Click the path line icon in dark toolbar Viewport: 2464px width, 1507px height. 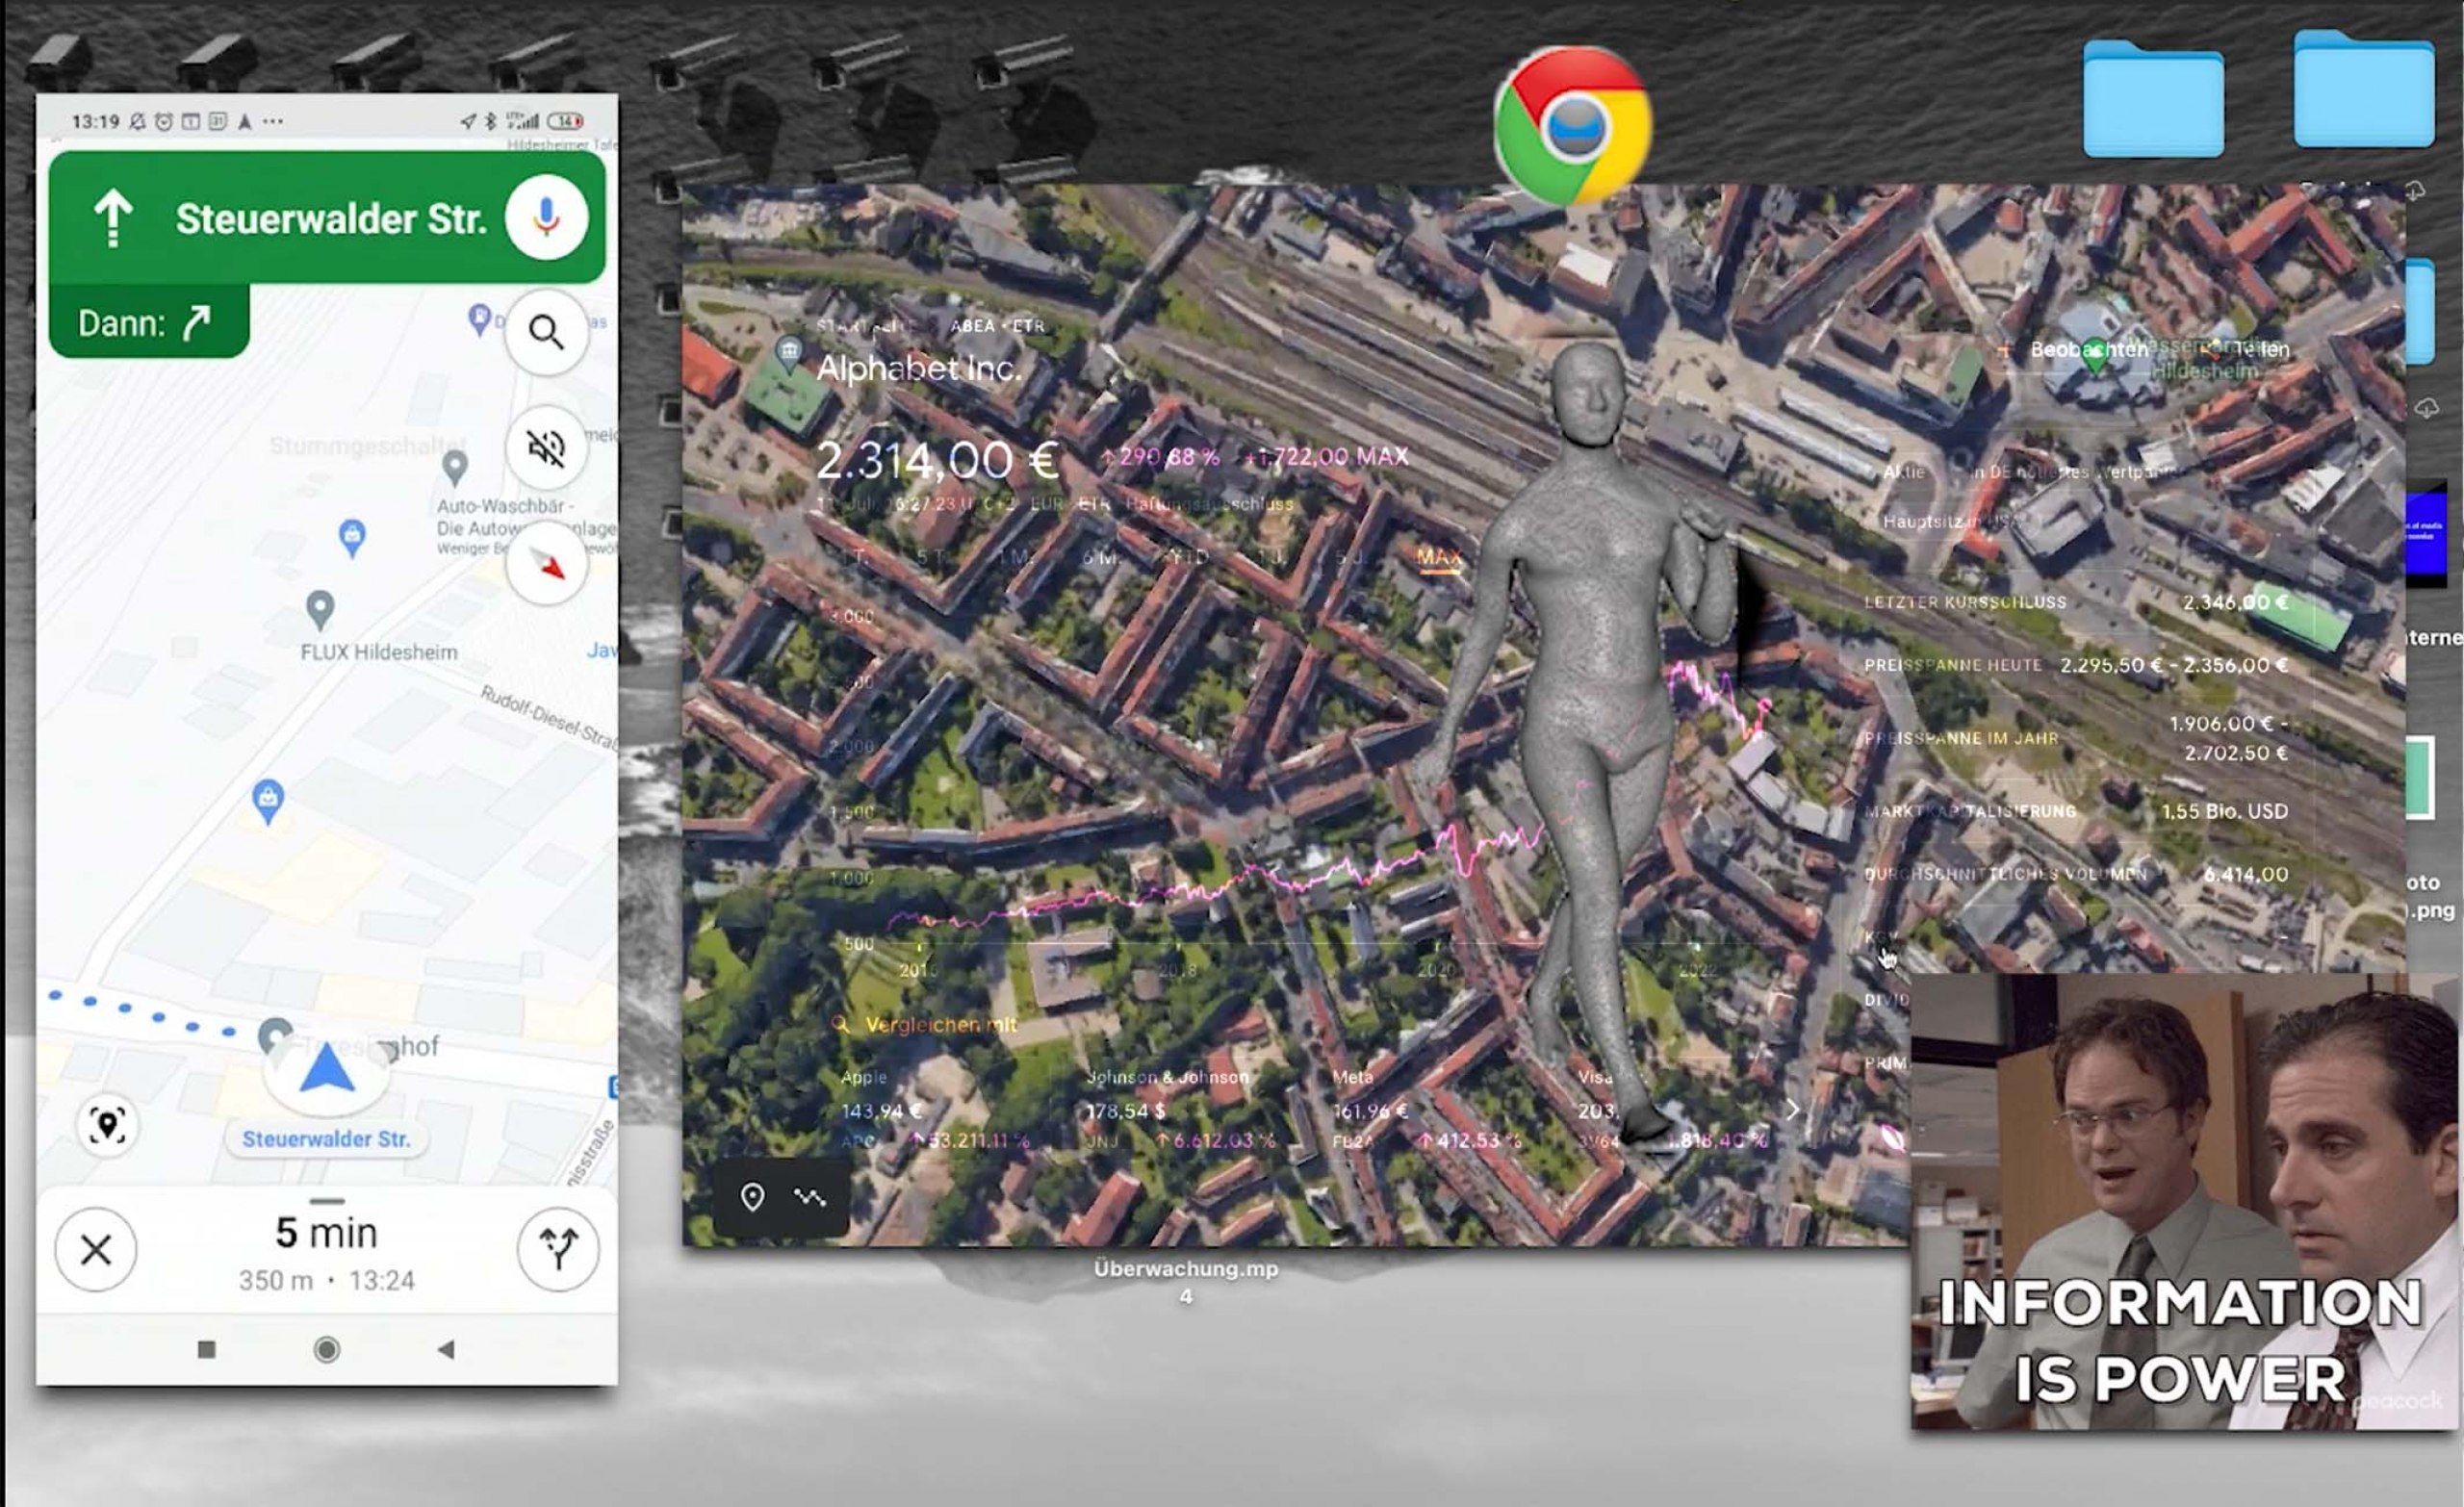tap(810, 1197)
